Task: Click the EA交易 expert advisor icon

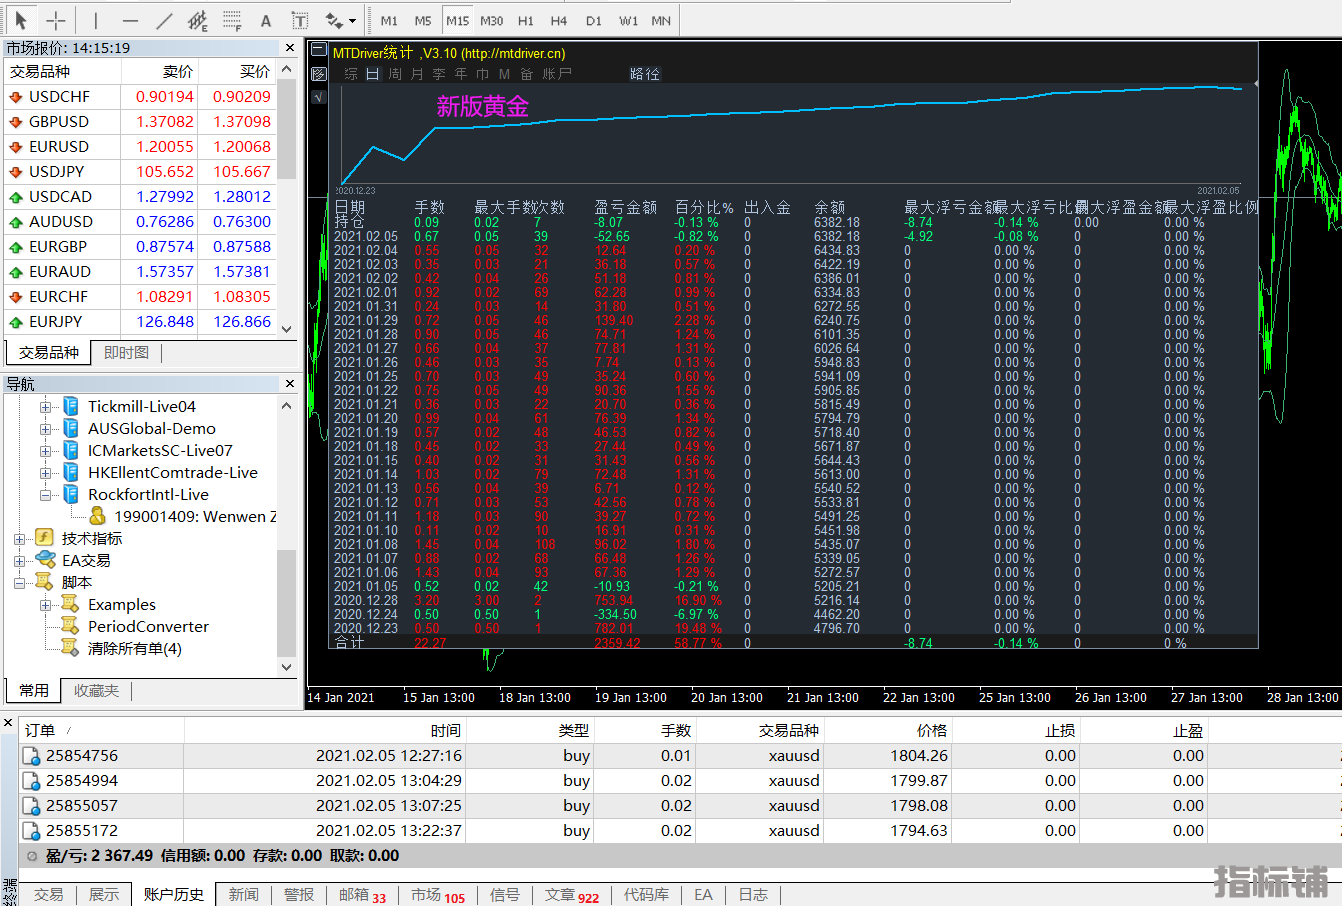Action: [x=45, y=560]
